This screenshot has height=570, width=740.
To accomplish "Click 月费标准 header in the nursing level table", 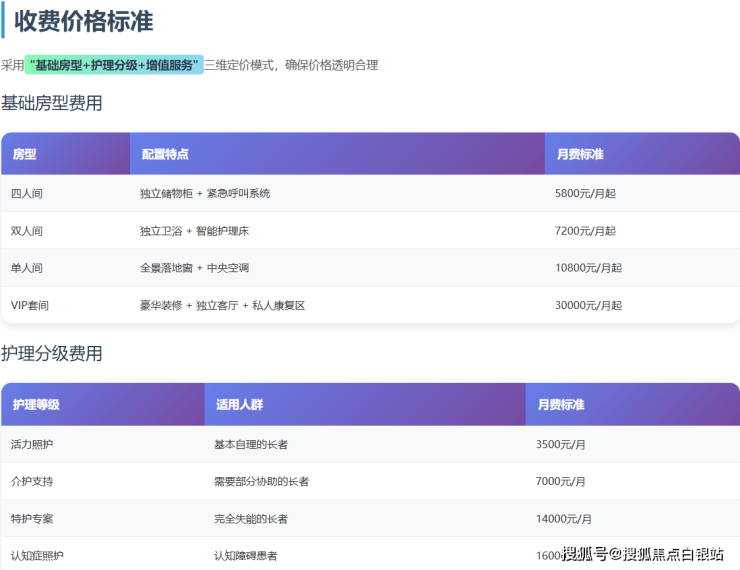I will pos(561,405).
